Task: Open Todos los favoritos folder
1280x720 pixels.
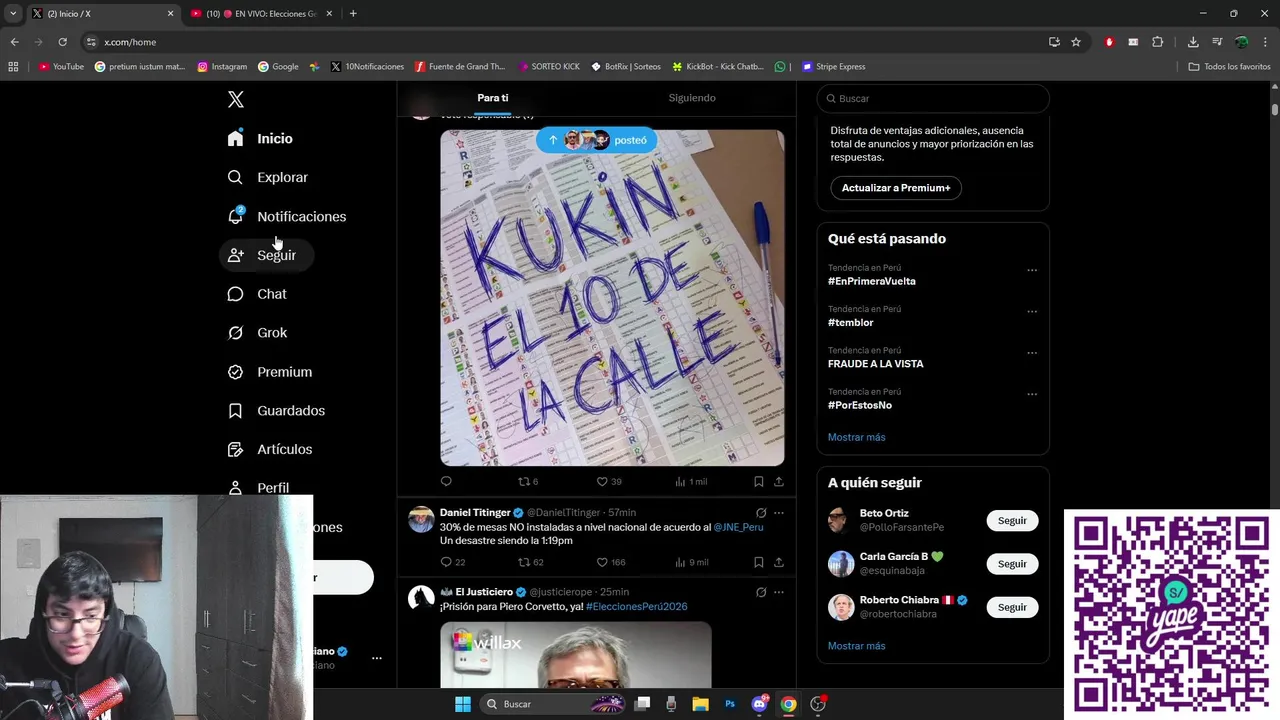Action: [x=1229, y=67]
